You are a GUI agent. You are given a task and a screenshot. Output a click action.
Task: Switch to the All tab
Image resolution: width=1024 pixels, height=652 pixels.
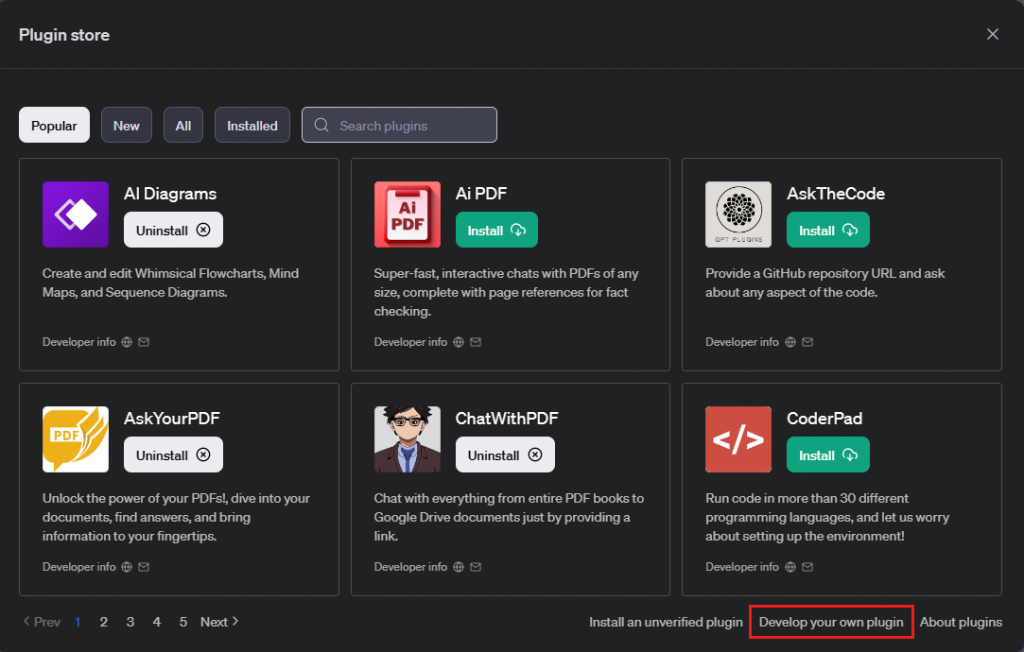click(183, 125)
